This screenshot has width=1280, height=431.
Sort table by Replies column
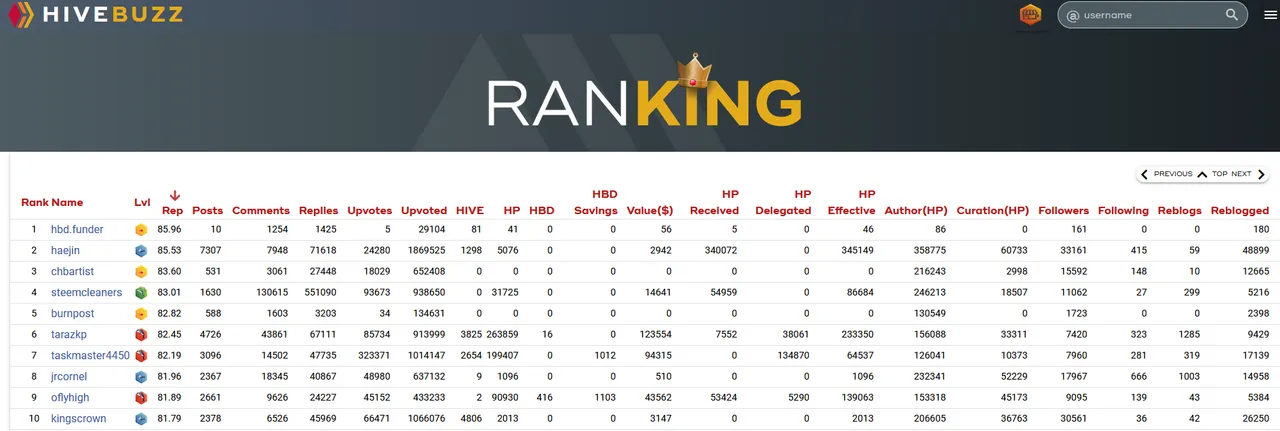click(x=318, y=211)
